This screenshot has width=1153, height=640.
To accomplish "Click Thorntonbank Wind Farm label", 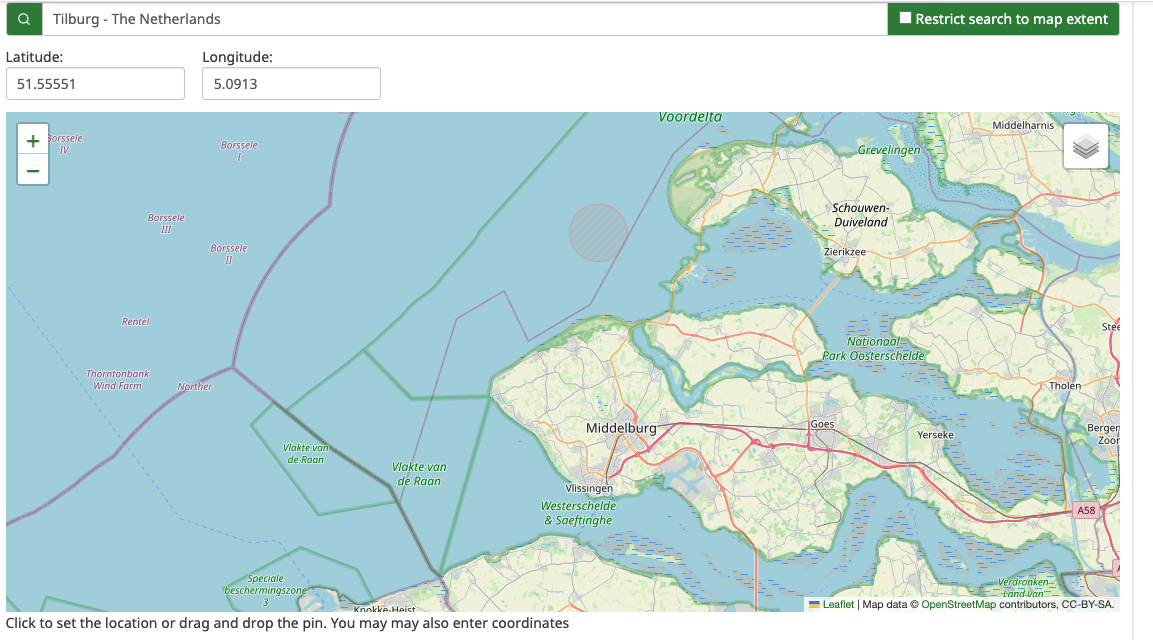I will (x=118, y=379).
